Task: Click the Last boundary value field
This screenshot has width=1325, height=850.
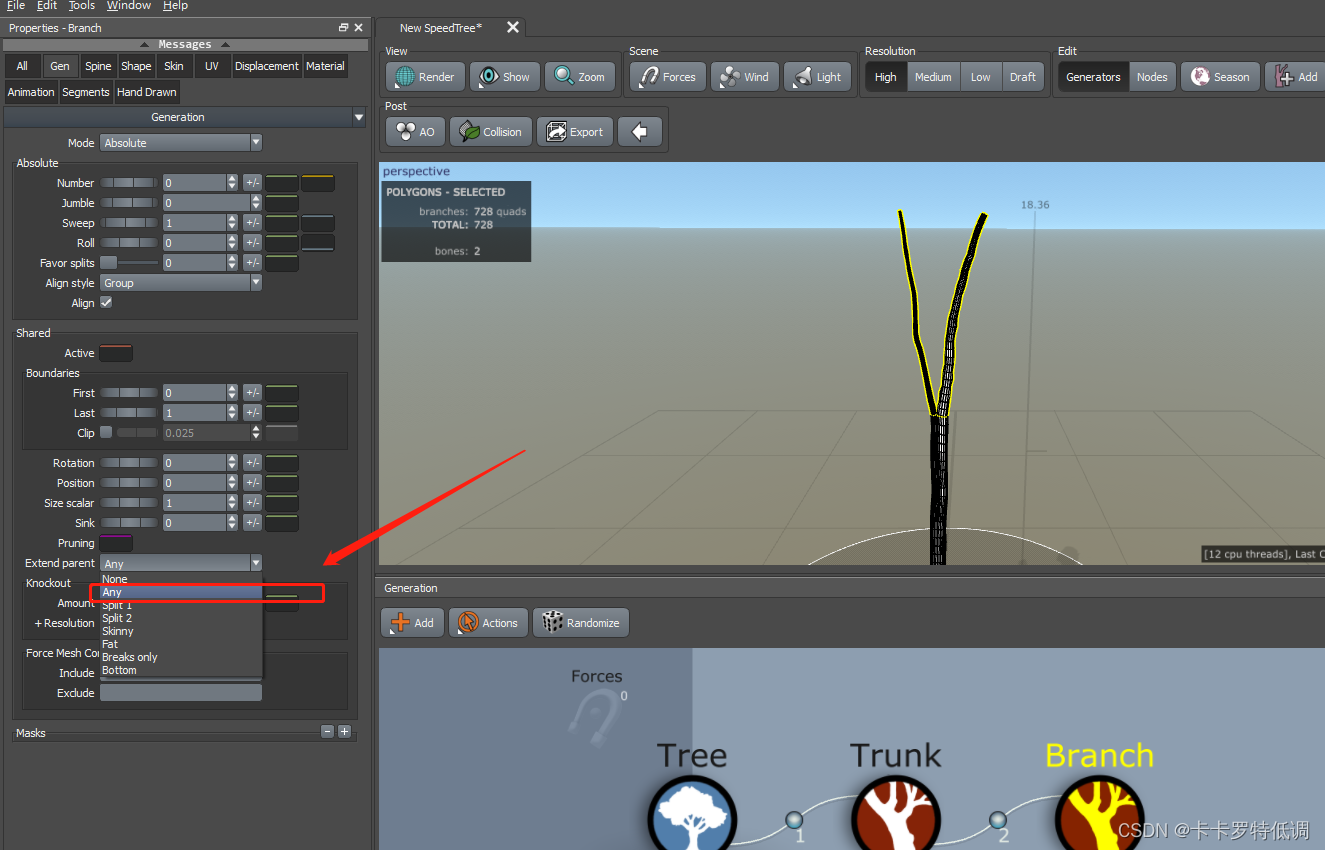Action: click(x=195, y=413)
